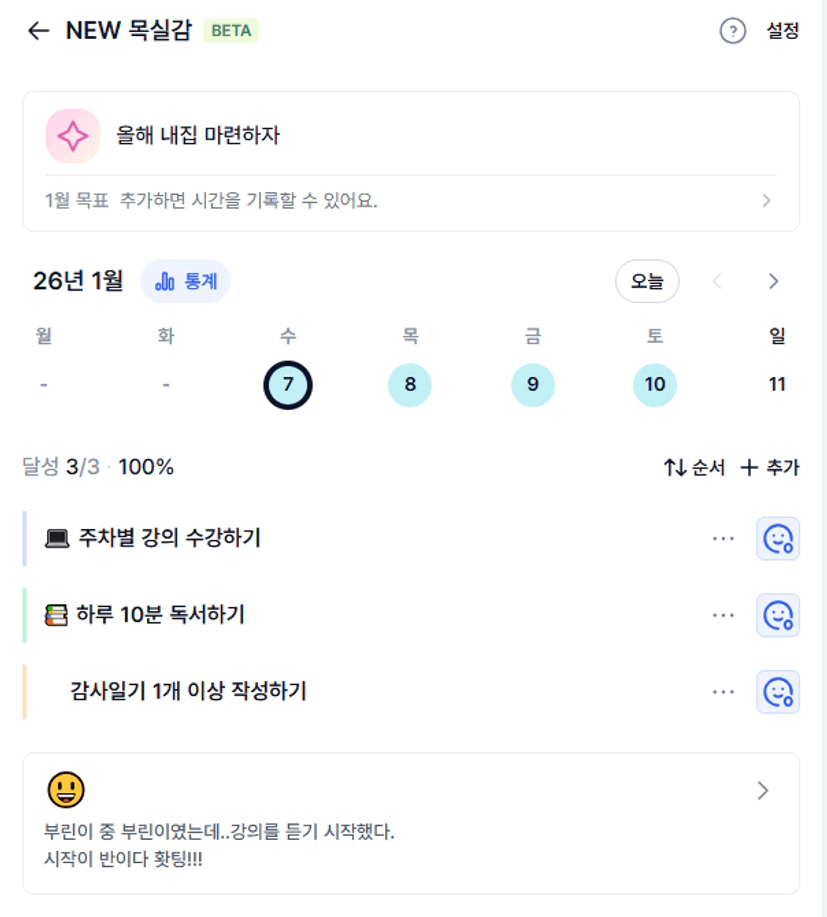The height and width of the screenshot is (917, 827).
Task: Click the laptop icon on the lecture task
Action: coord(57,538)
